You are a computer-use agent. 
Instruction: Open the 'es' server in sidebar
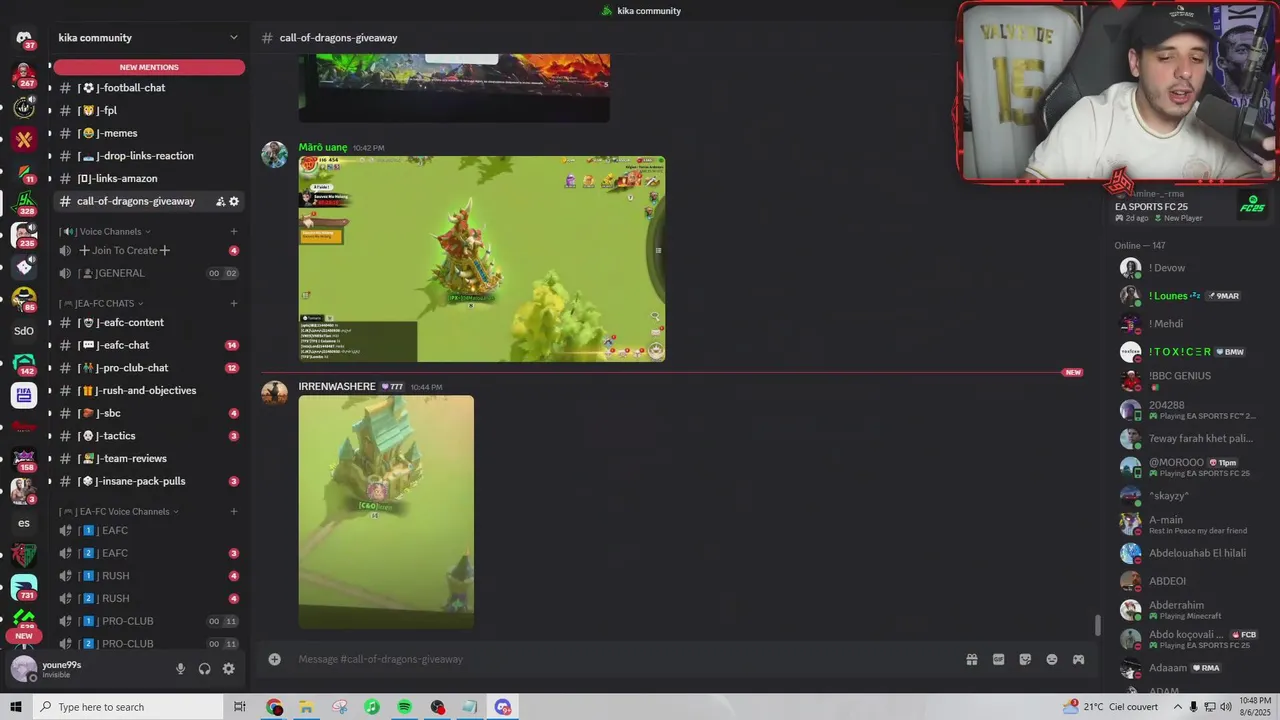pos(24,523)
